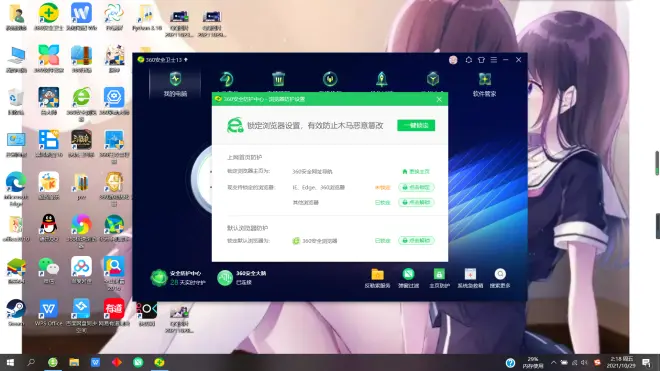Open the 搜索更多 search more tool
660x371 pixels.
pyautogui.click(x=500, y=278)
